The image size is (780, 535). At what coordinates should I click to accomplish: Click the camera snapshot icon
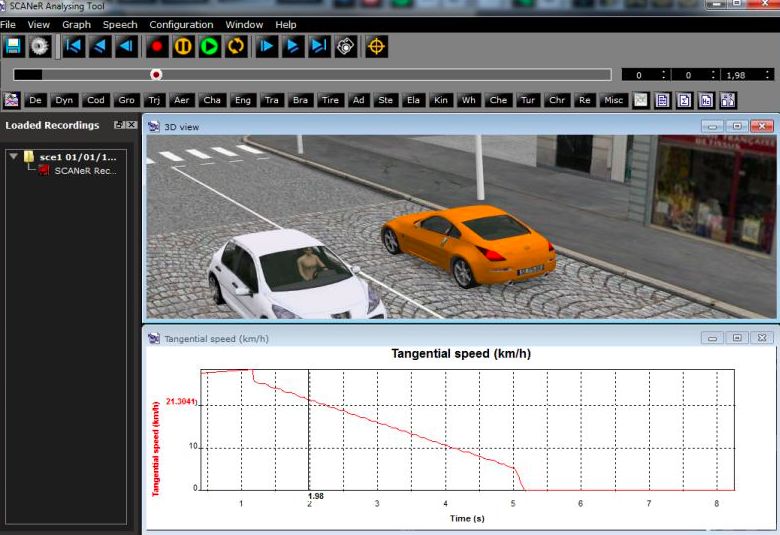tap(346, 46)
